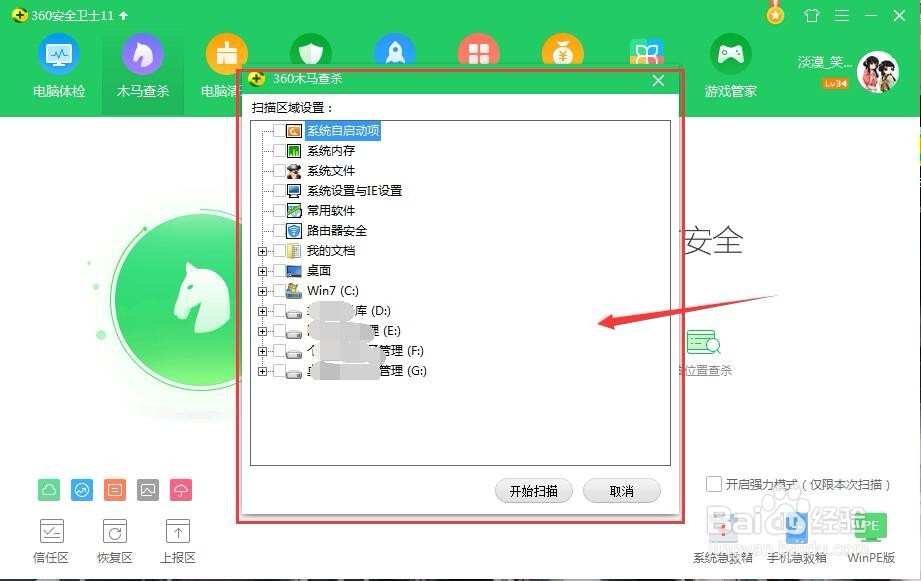Select 常用软件 tree row

(x=331, y=210)
